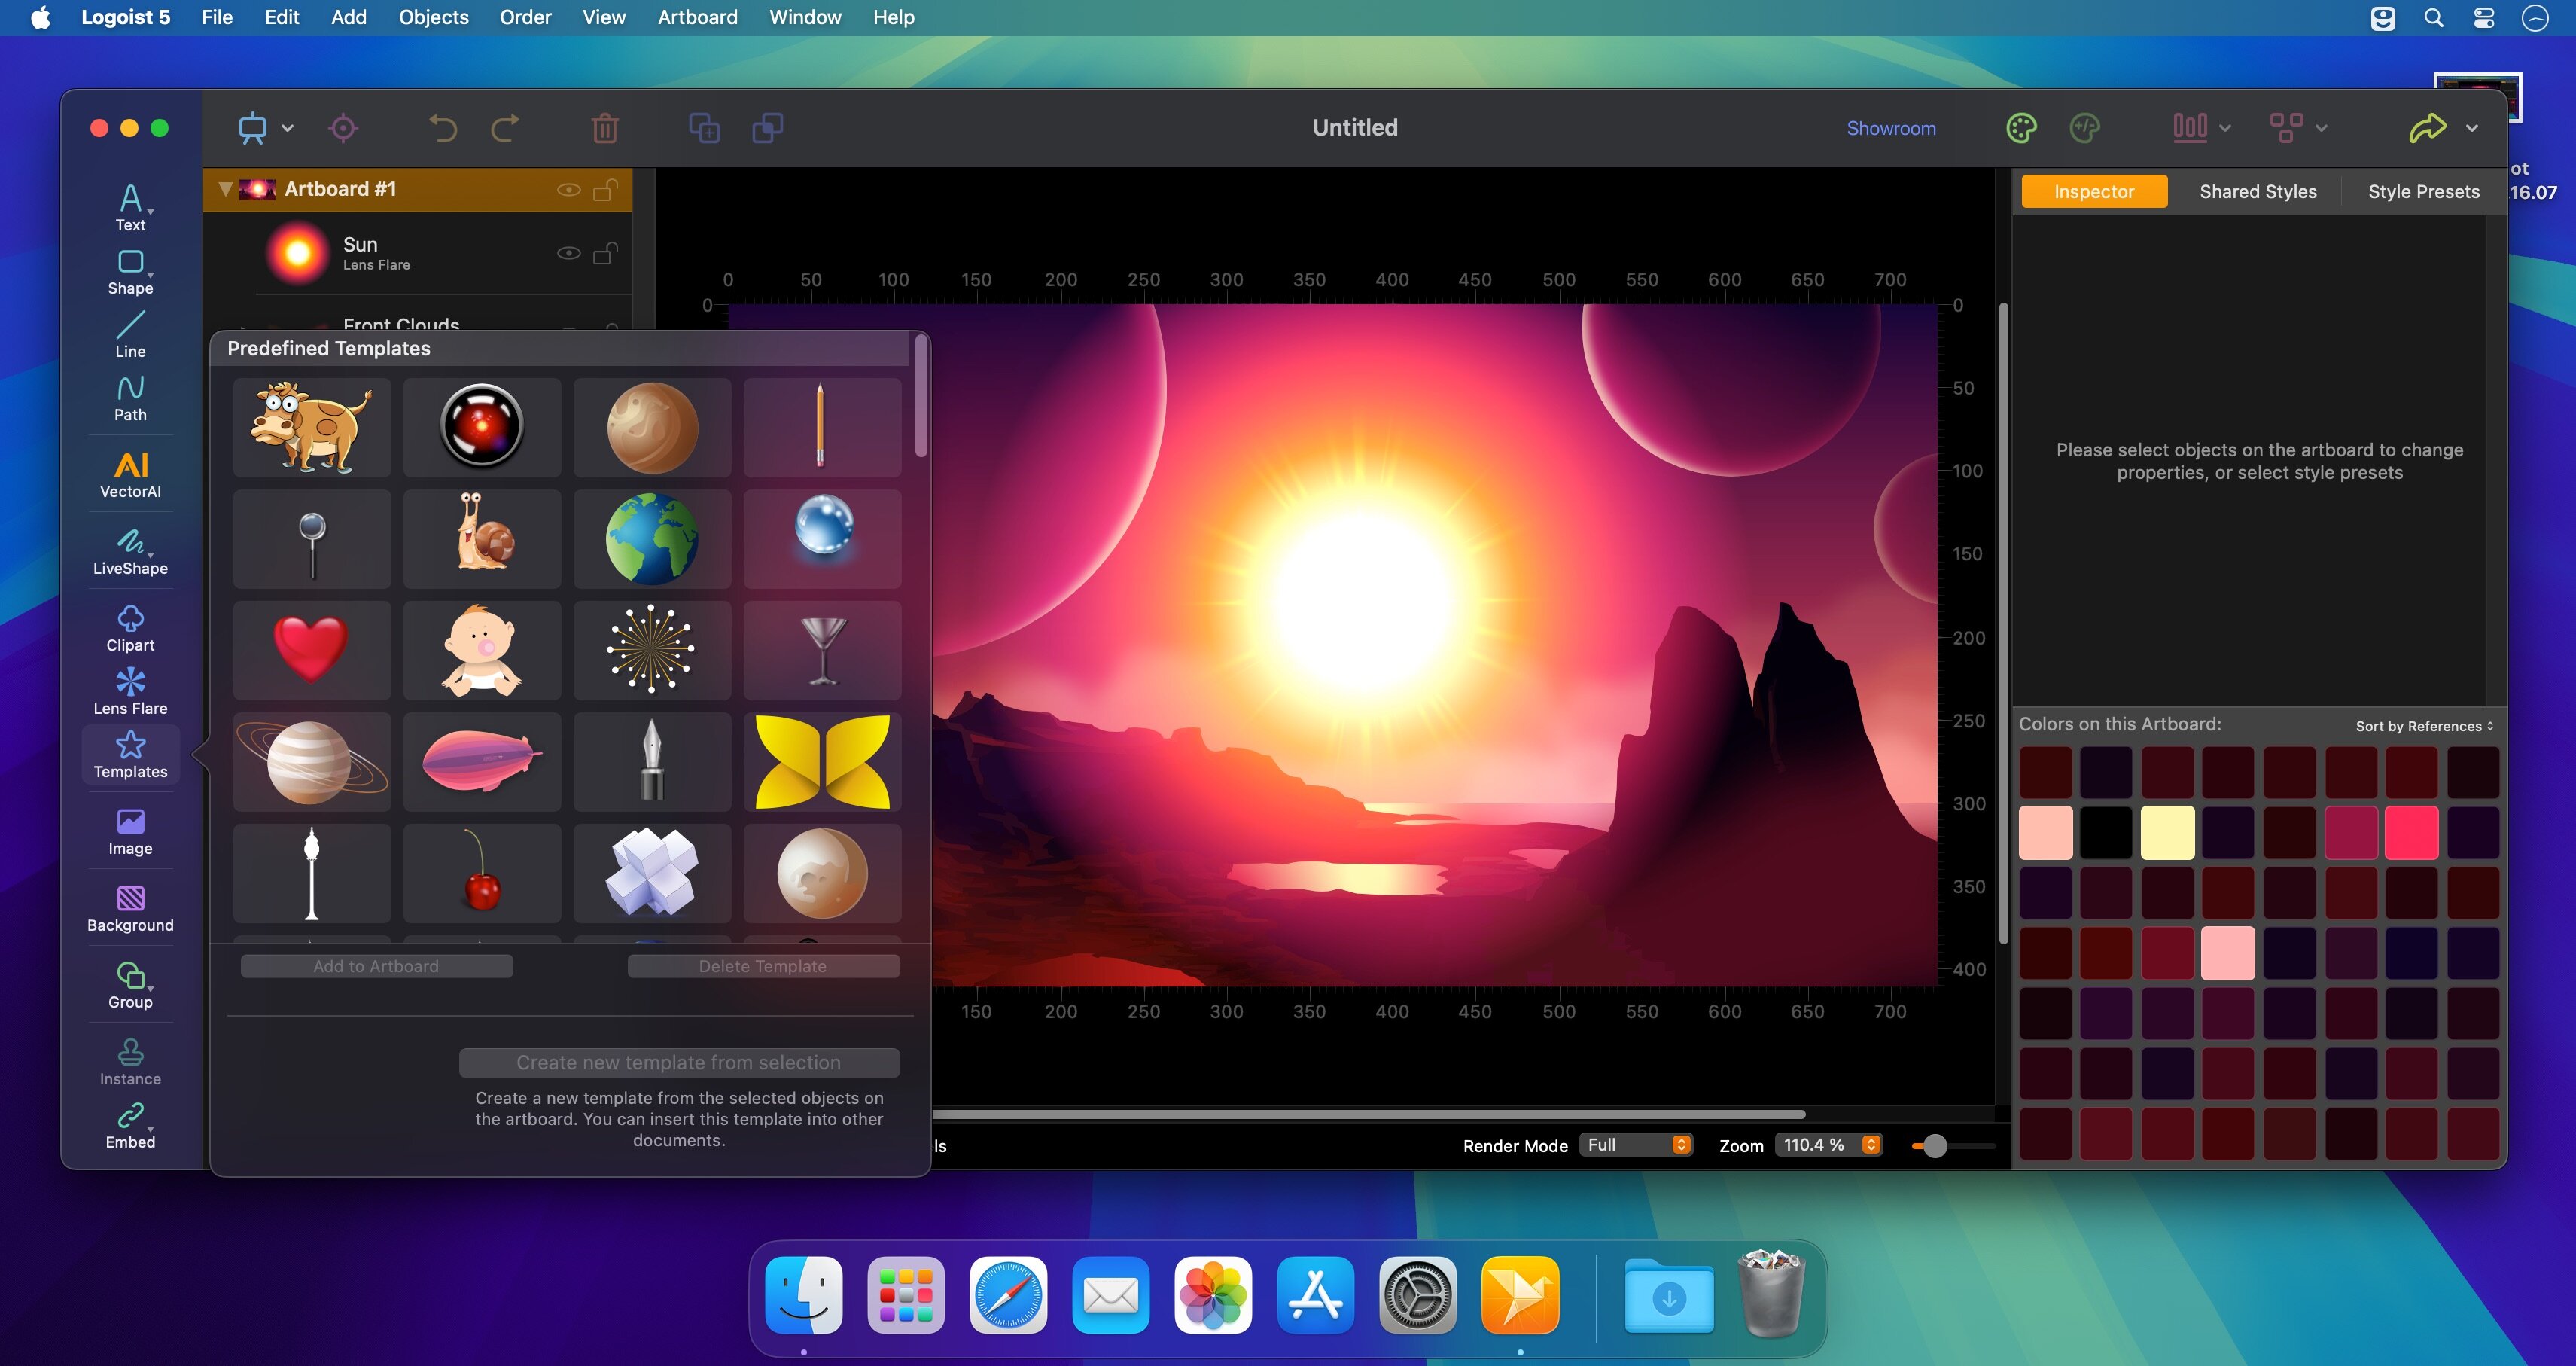Select the bright yellow color swatch
The image size is (2576, 1366).
(2167, 833)
